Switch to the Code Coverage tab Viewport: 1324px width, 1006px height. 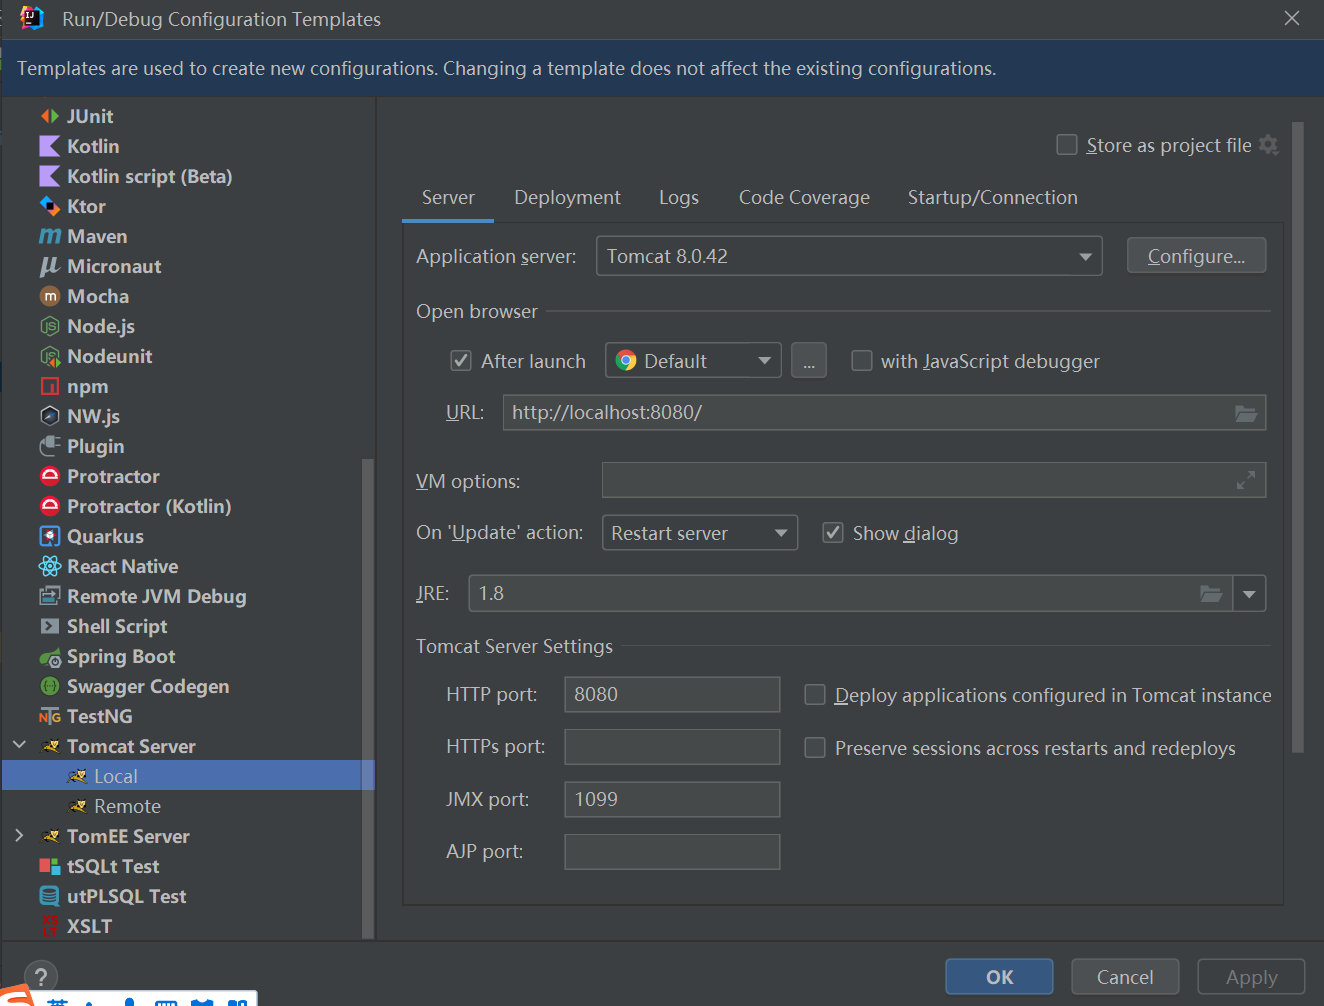point(804,198)
